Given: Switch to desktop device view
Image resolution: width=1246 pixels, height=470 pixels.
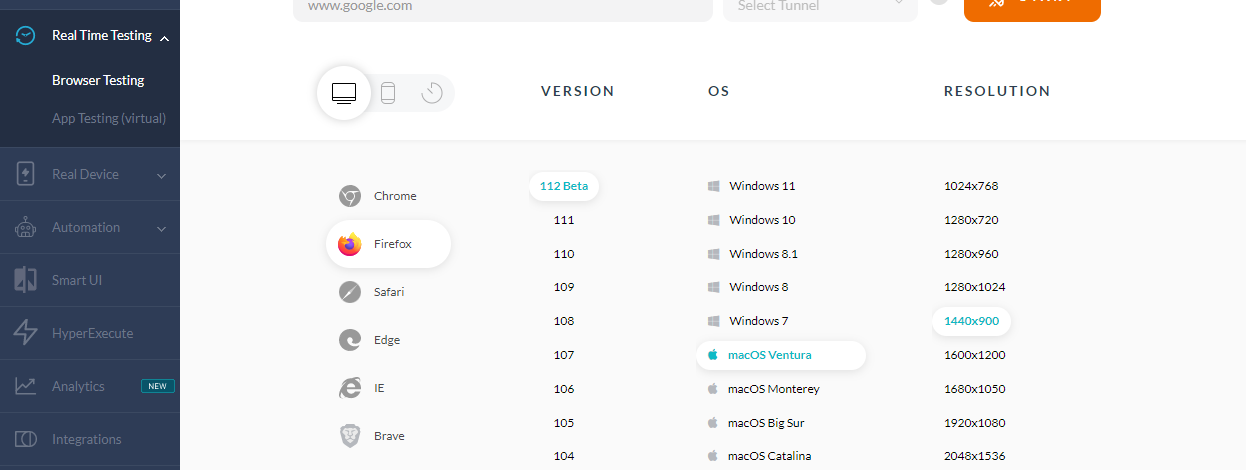Looking at the screenshot, I should click(x=344, y=93).
